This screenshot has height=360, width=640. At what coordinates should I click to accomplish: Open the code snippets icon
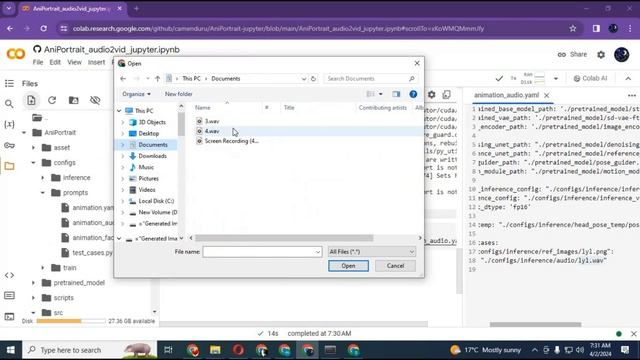pyautogui.click(x=9, y=276)
